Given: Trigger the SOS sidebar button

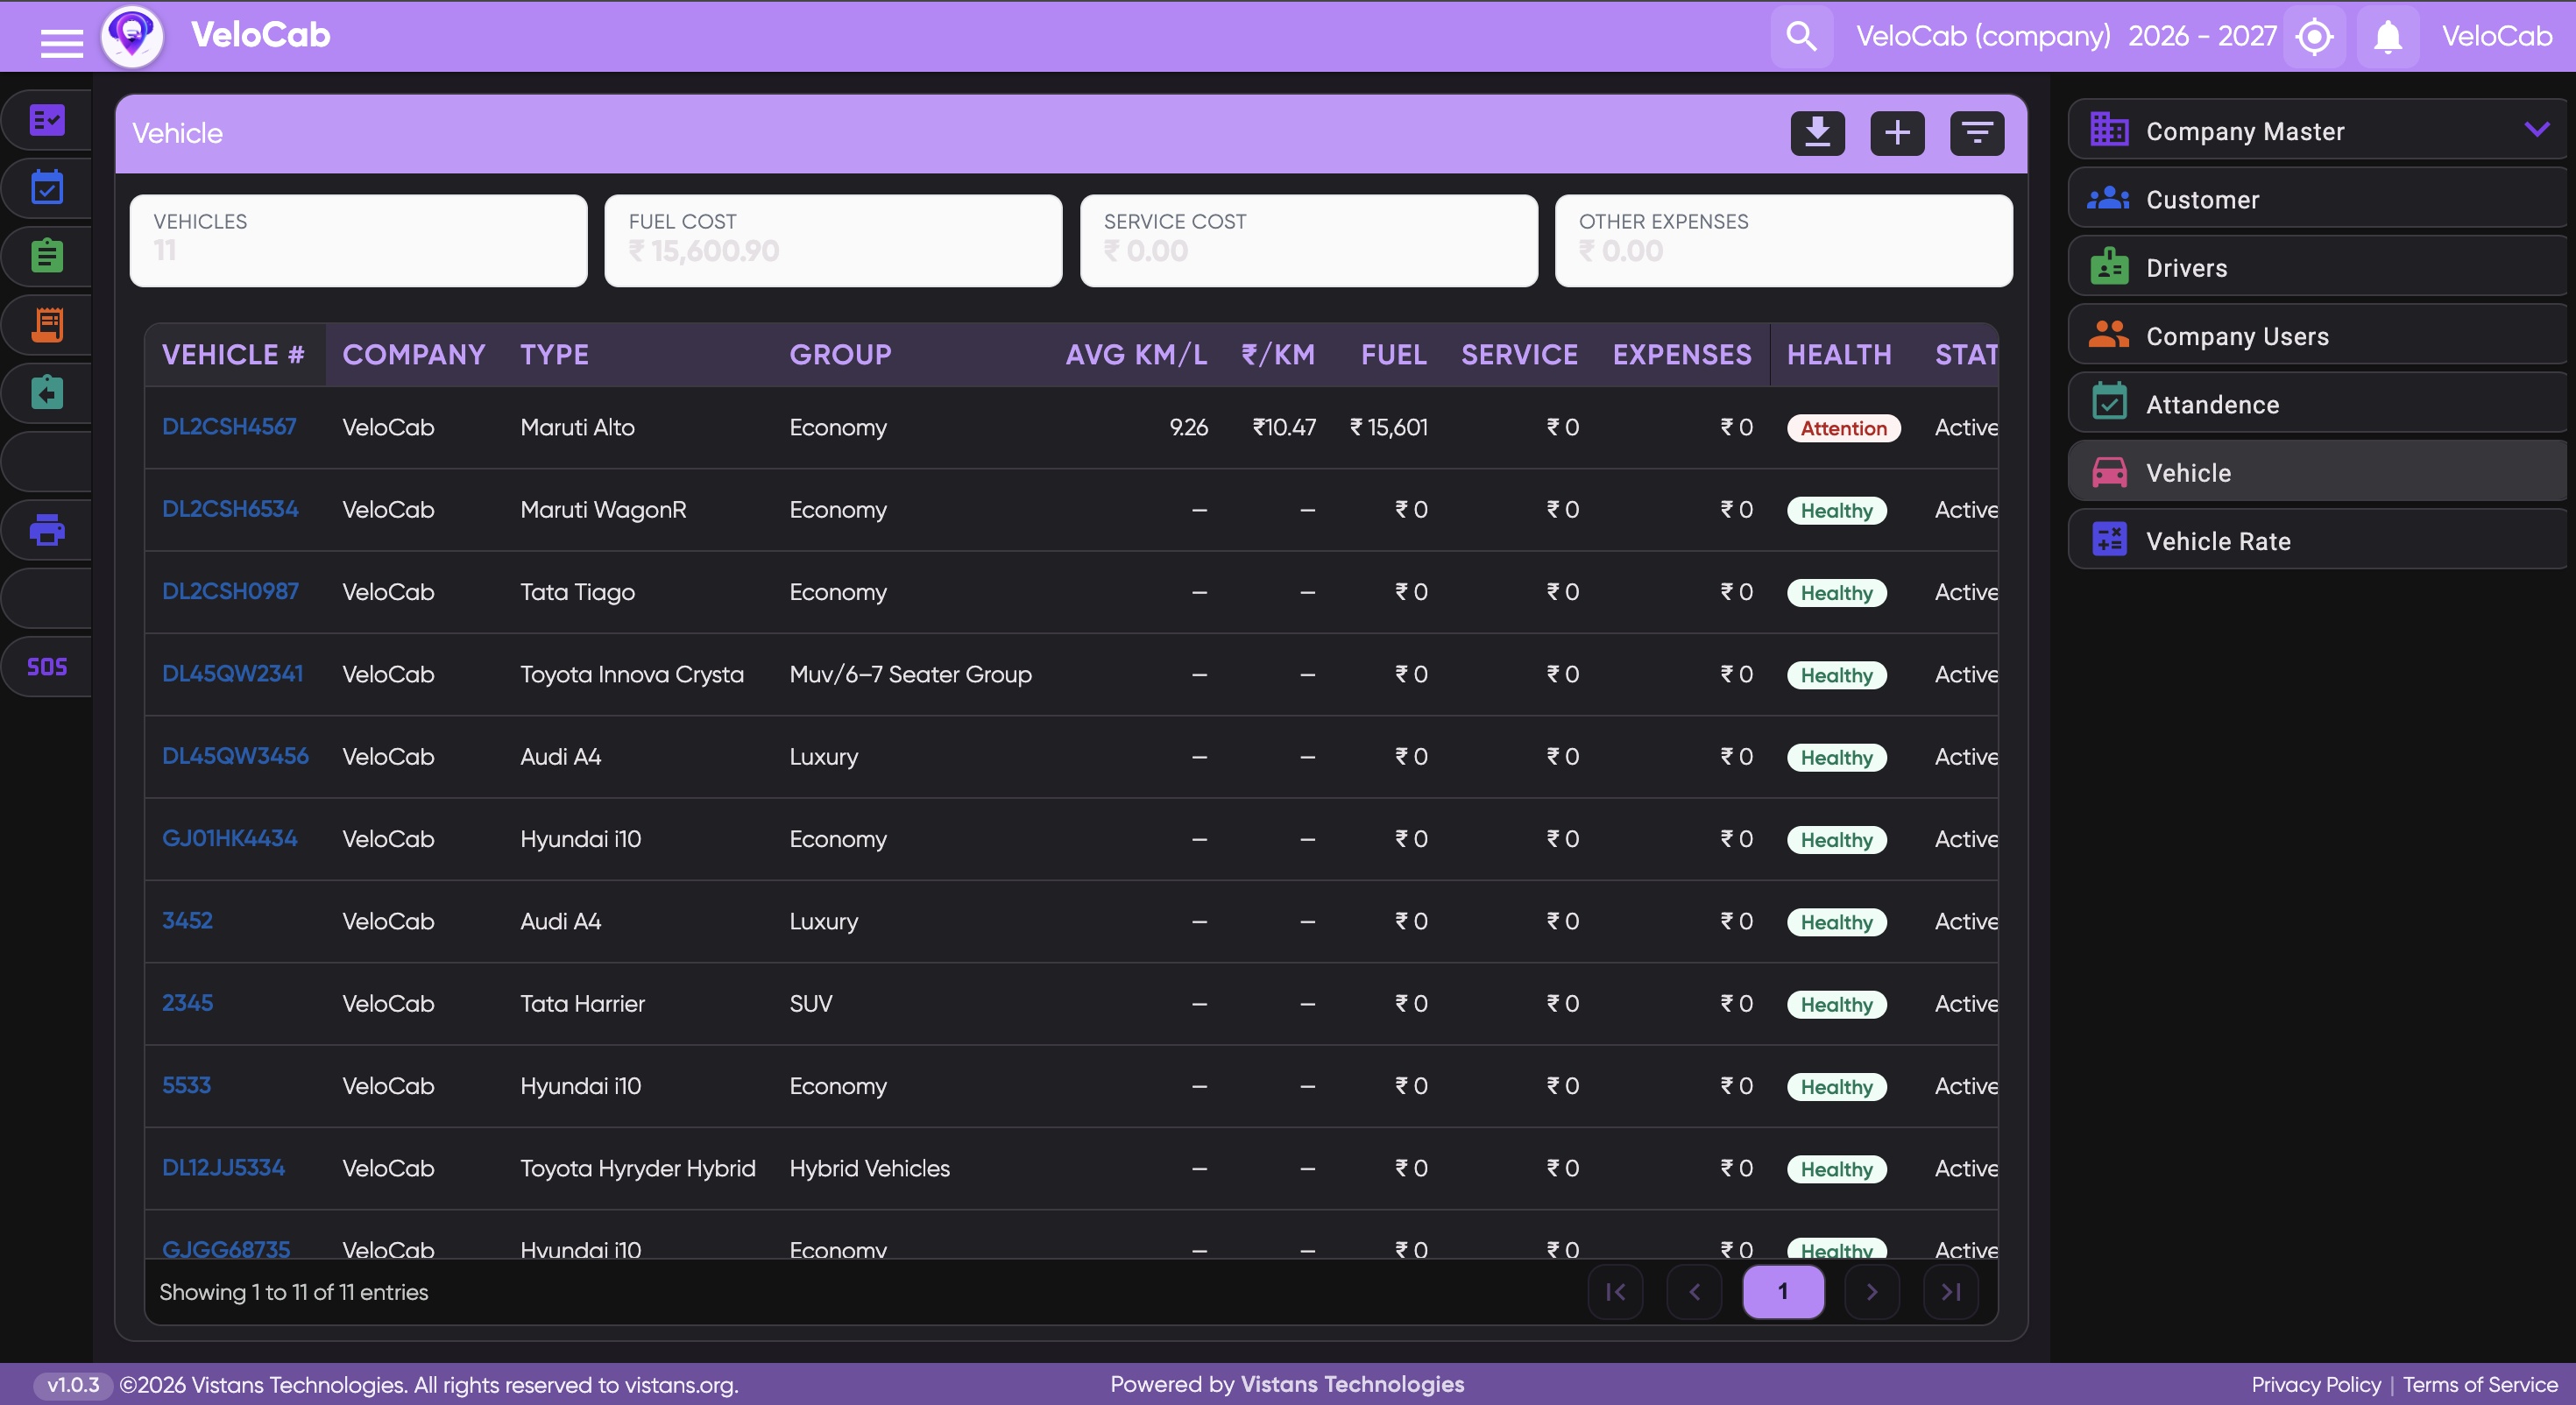Looking at the screenshot, I should tap(47, 667).
